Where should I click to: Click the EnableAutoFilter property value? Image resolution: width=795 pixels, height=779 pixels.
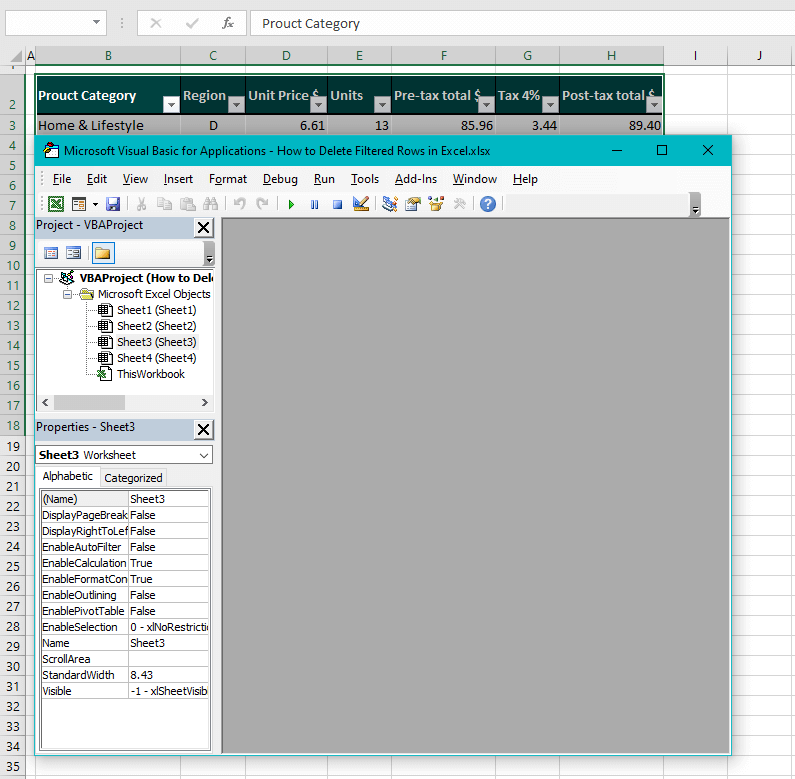click(x=168, y=547)
